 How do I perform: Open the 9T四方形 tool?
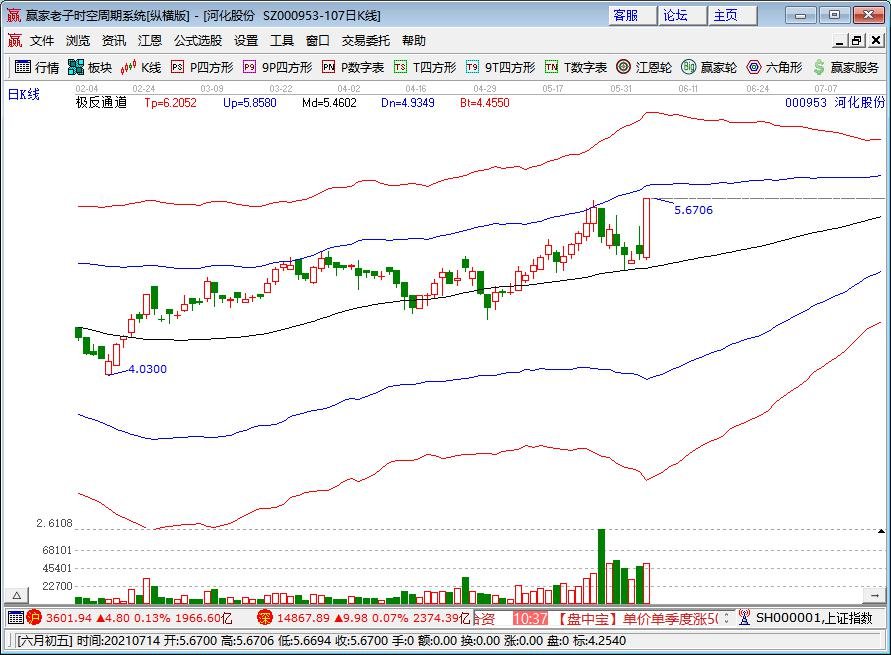500,68
